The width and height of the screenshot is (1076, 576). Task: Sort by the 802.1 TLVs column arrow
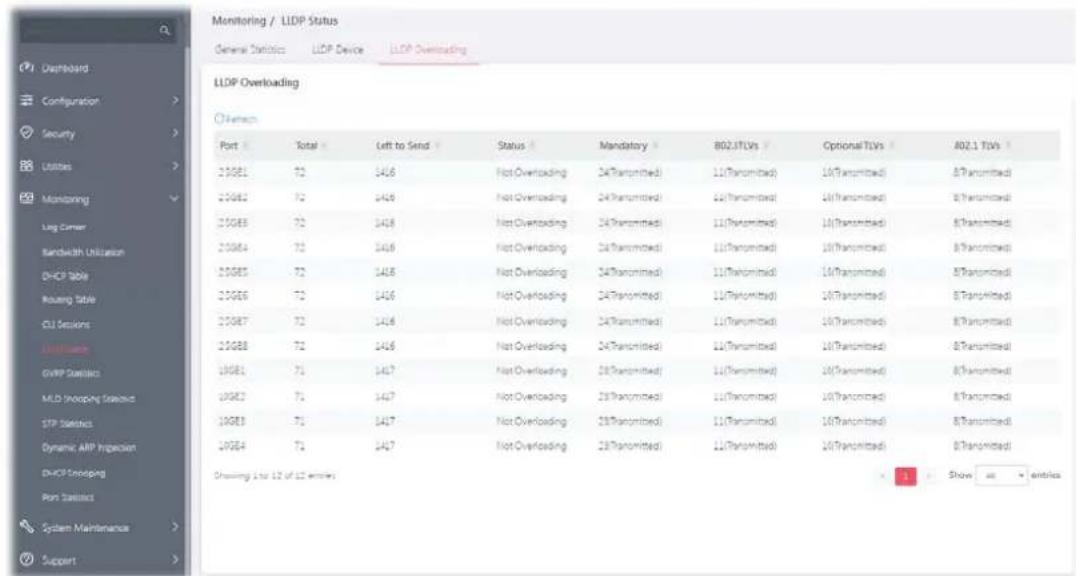(x=1009, y=146)
